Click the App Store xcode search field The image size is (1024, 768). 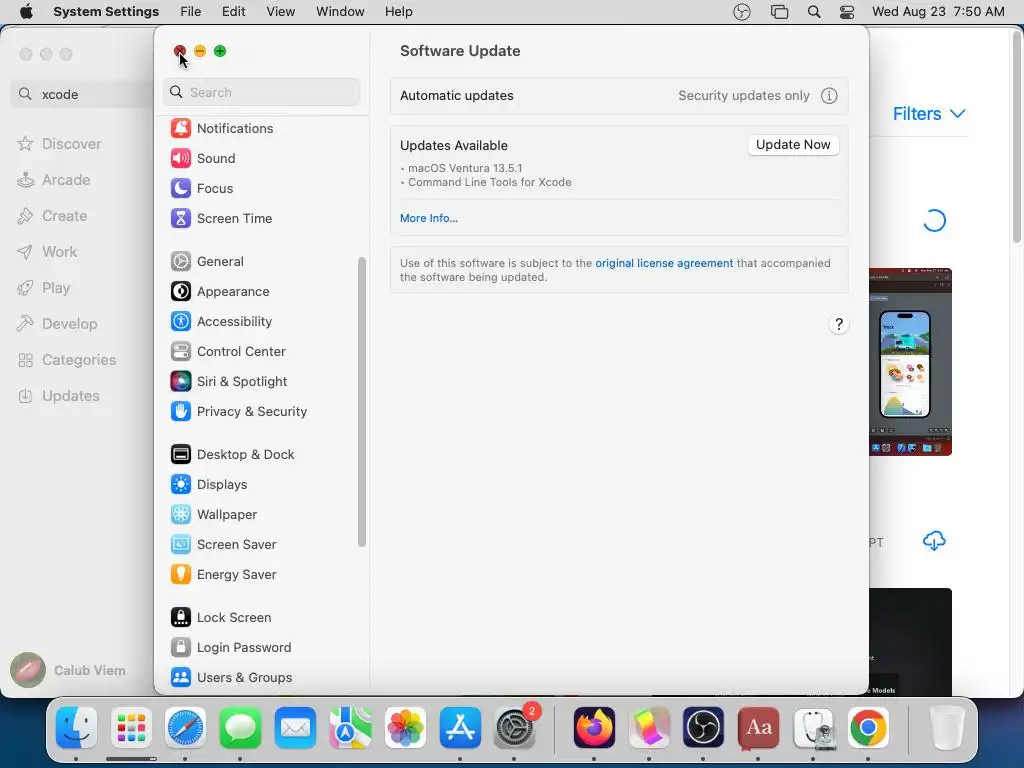pyautogui.click(x=82, y=94)
